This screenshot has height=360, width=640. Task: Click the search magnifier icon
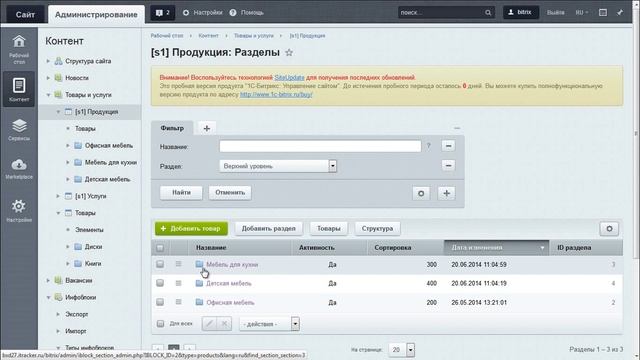(488, 13)
